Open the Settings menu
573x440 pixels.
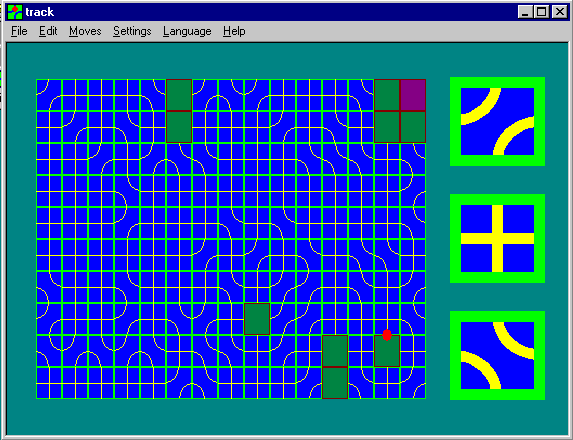pyautogui.click(x=132, y=31)
